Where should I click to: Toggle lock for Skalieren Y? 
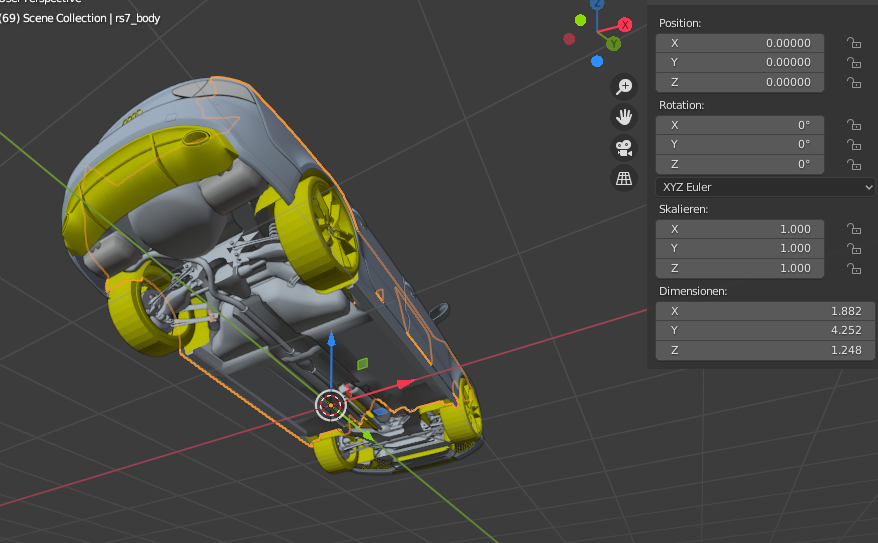click(853, 249)
